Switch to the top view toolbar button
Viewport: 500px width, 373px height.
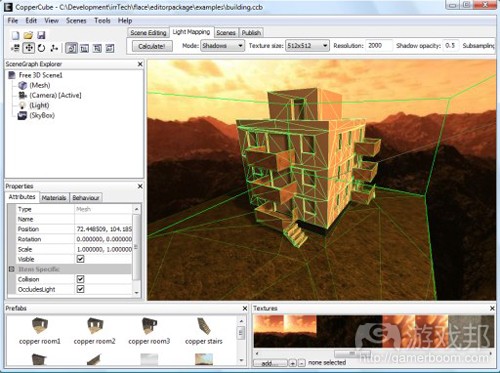[x=84, y=48]
